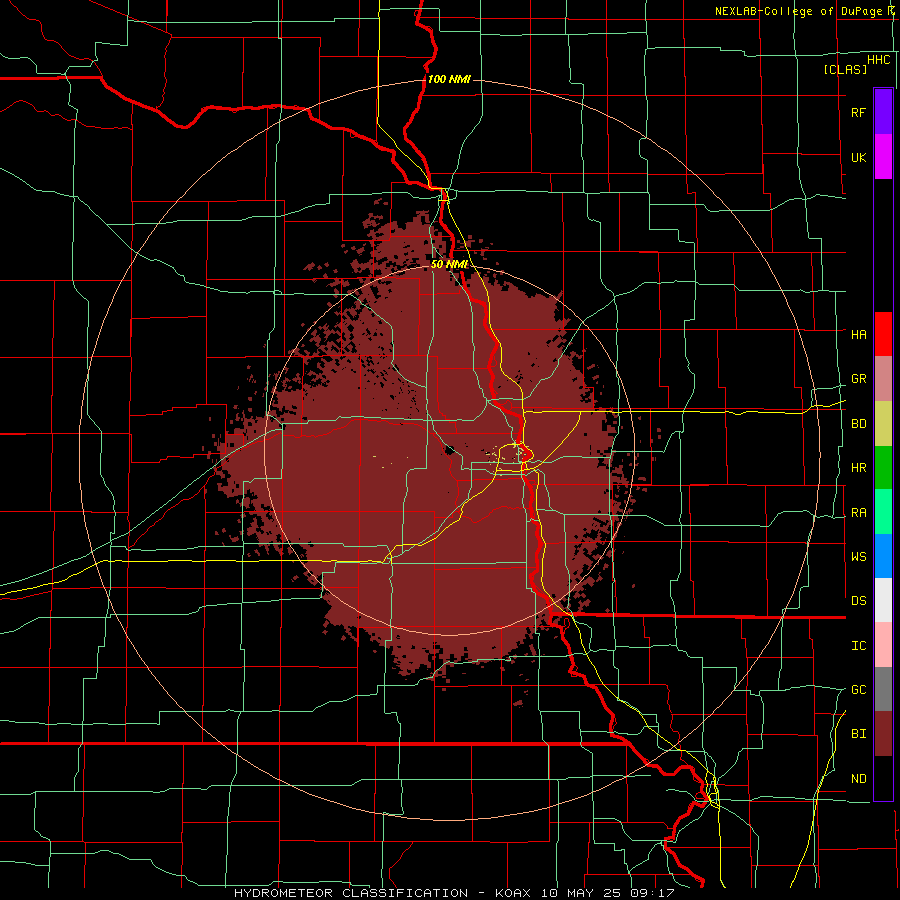Click the HR legend label
The image size is (900, 900).
[x=858, y=468]
